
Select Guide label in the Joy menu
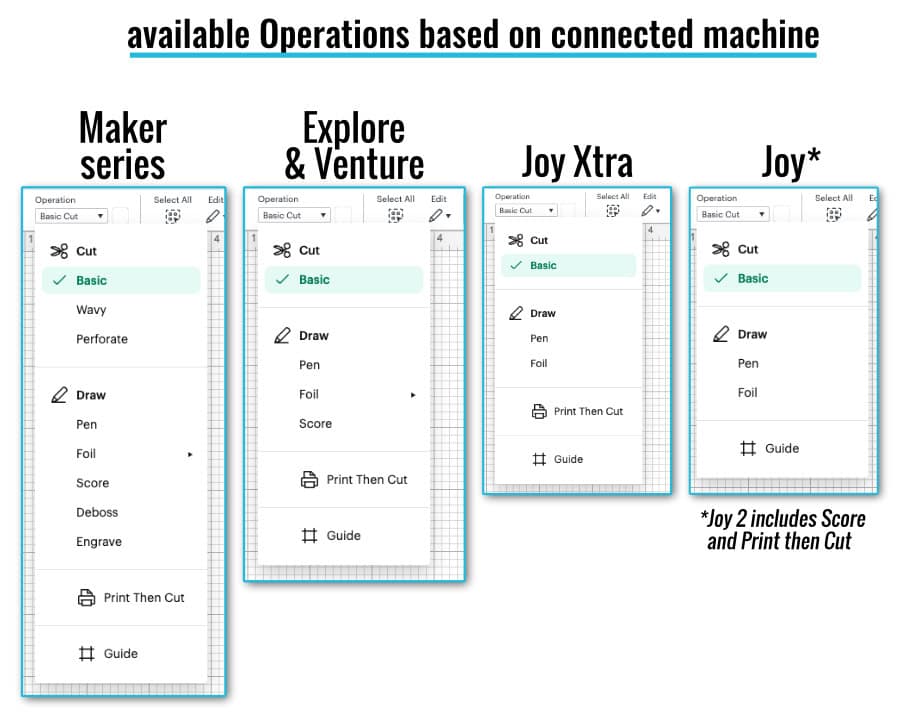pyautogui.click(x=782, y=448)
